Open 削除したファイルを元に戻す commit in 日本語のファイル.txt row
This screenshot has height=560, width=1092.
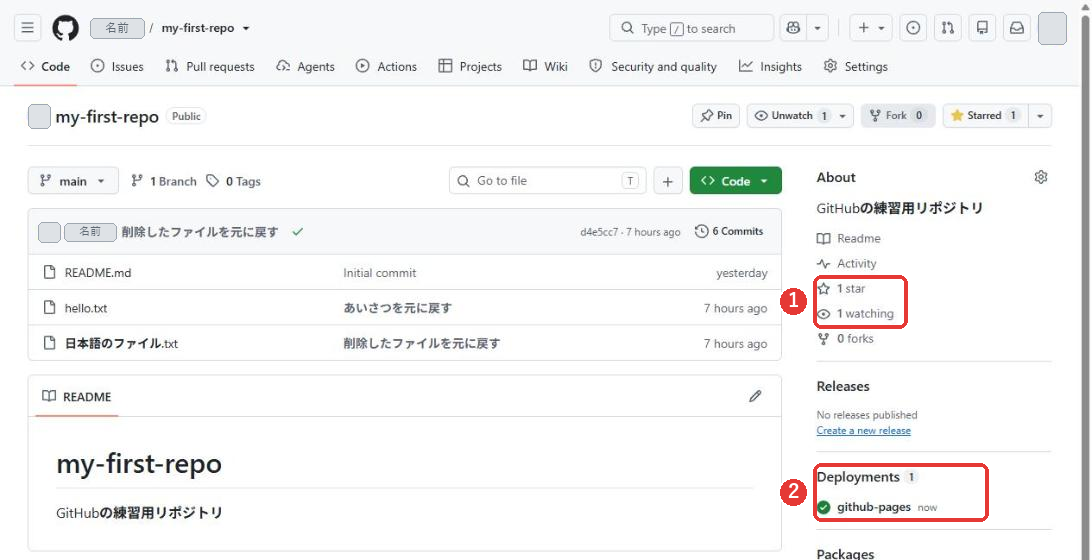[421, 343]
